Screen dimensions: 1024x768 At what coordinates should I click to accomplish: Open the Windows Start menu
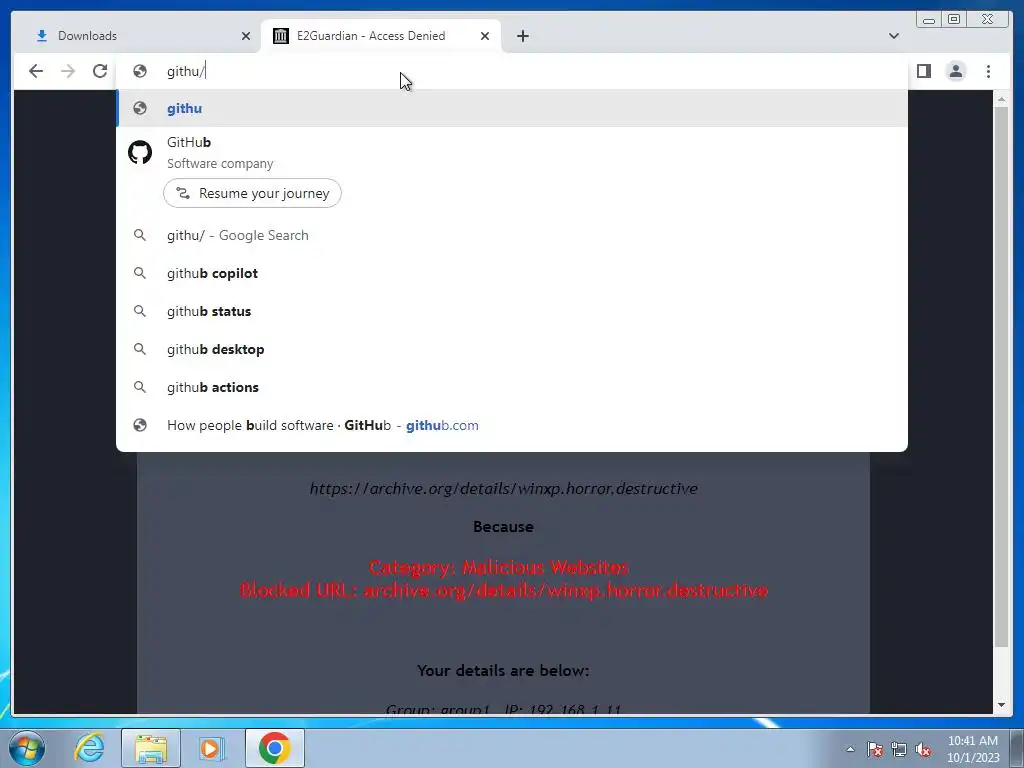point(27,748)
